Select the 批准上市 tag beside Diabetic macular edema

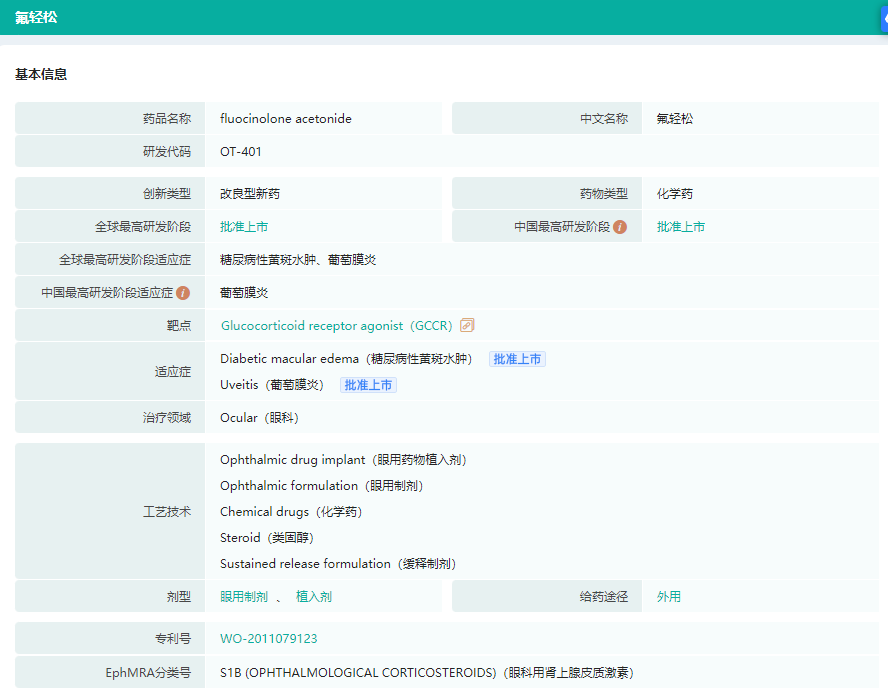[517, 359]
